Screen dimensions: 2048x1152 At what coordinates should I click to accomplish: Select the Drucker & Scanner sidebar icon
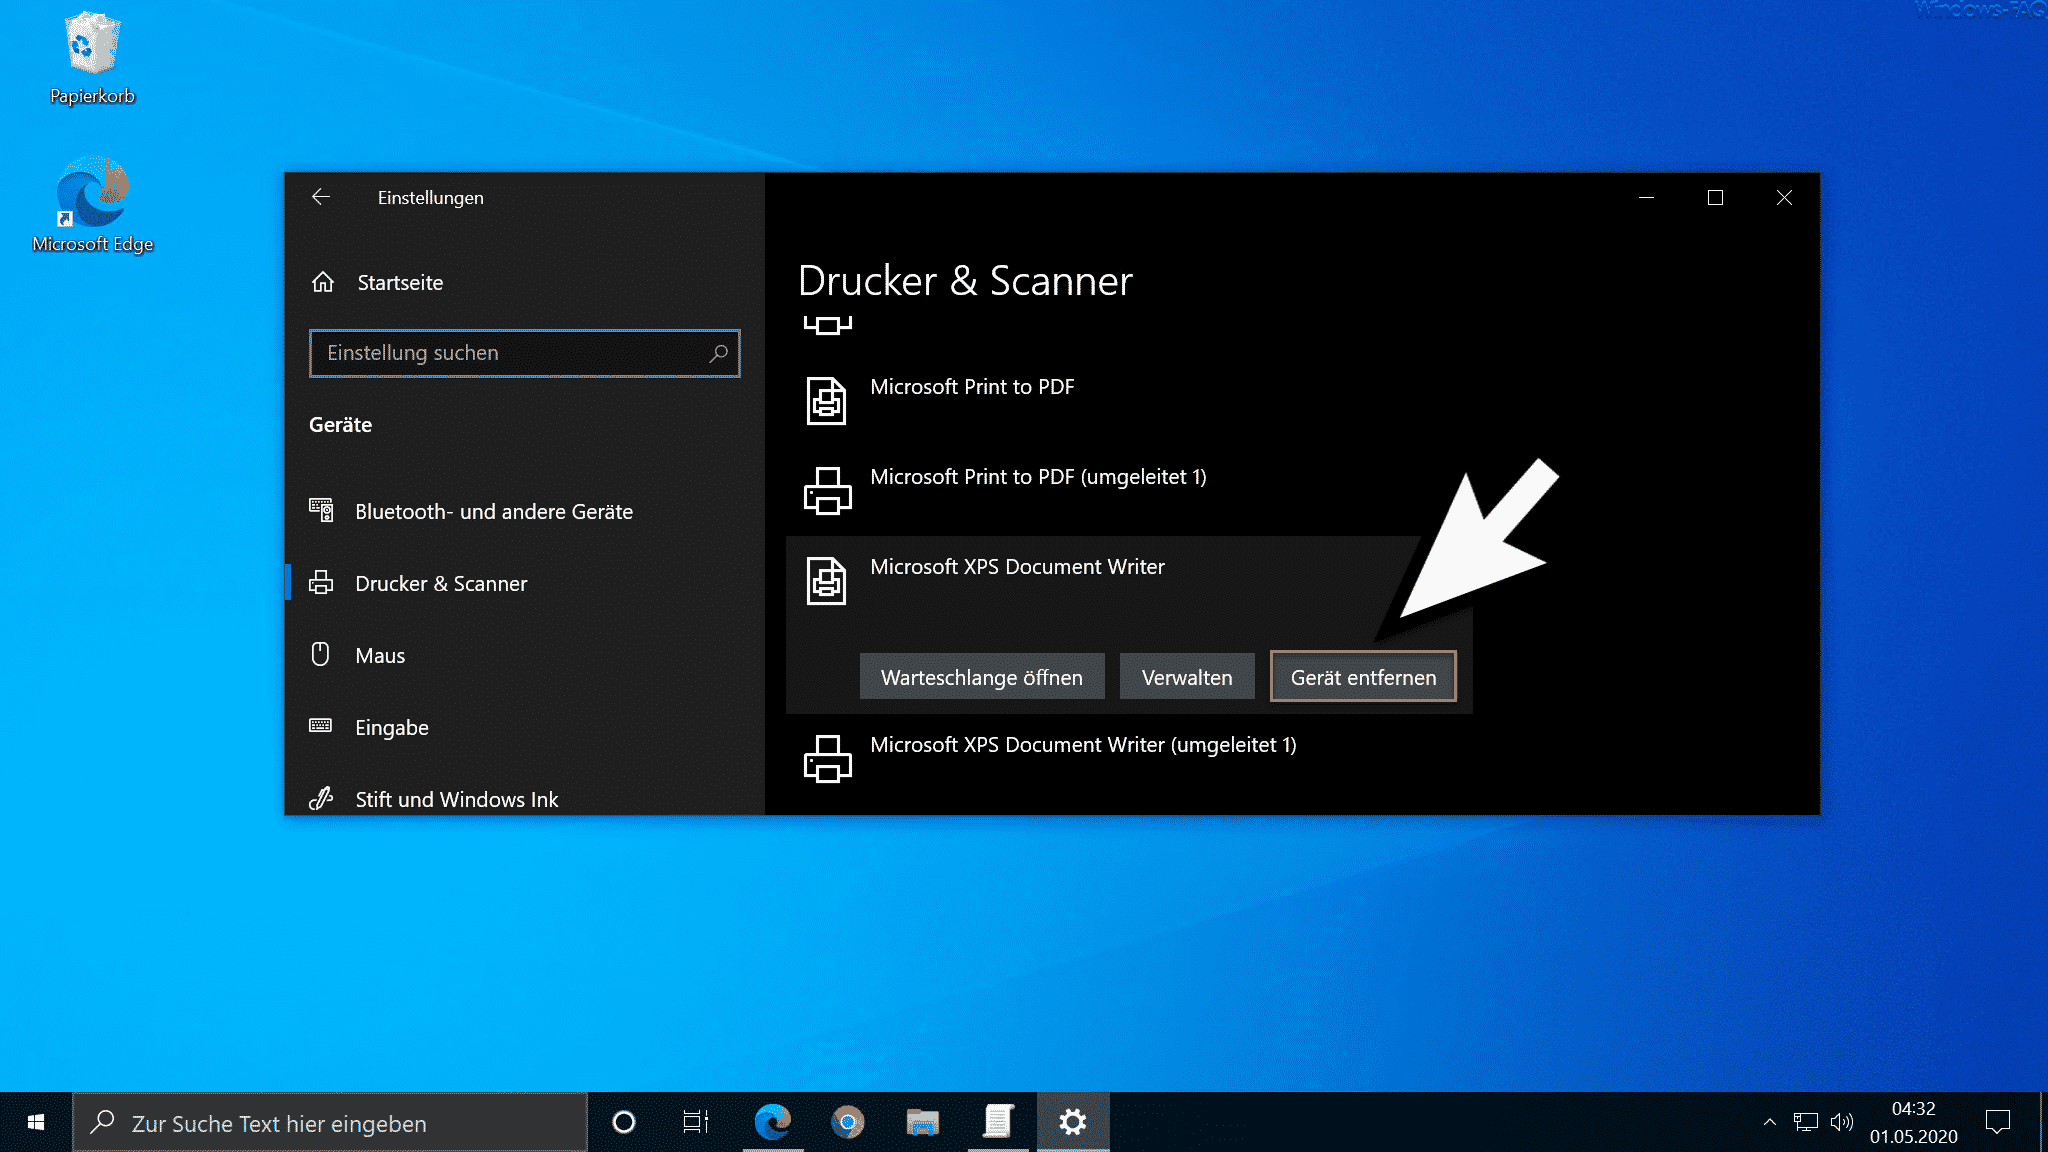pyautogui.click(x=321, y=582)
